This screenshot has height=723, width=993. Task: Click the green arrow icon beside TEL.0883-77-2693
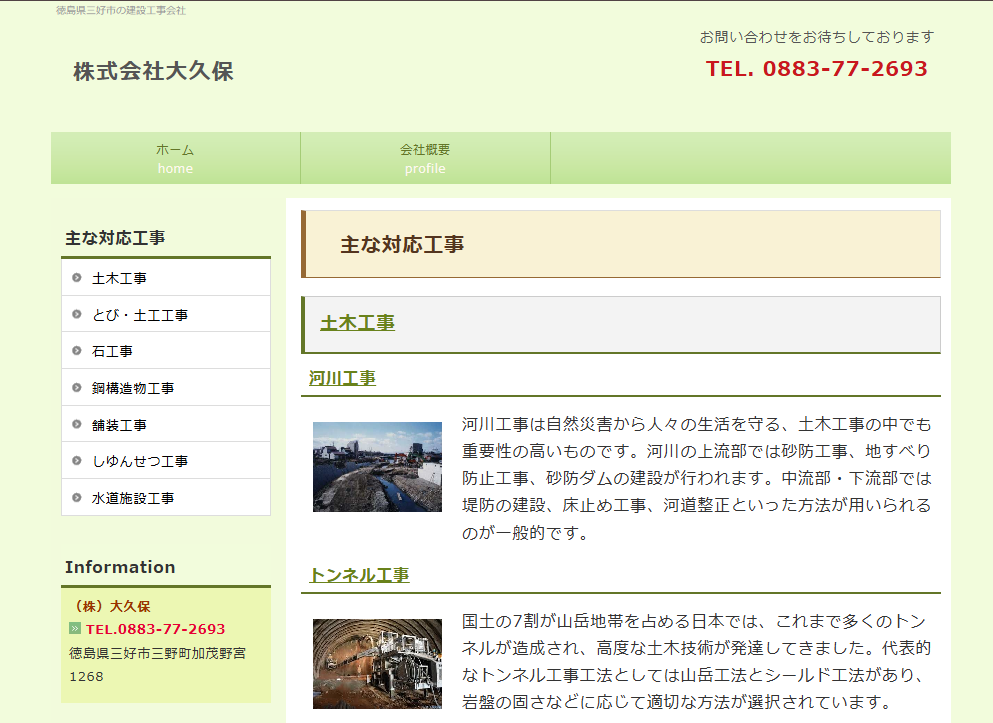pyautogui.click(x=75, y=628)
